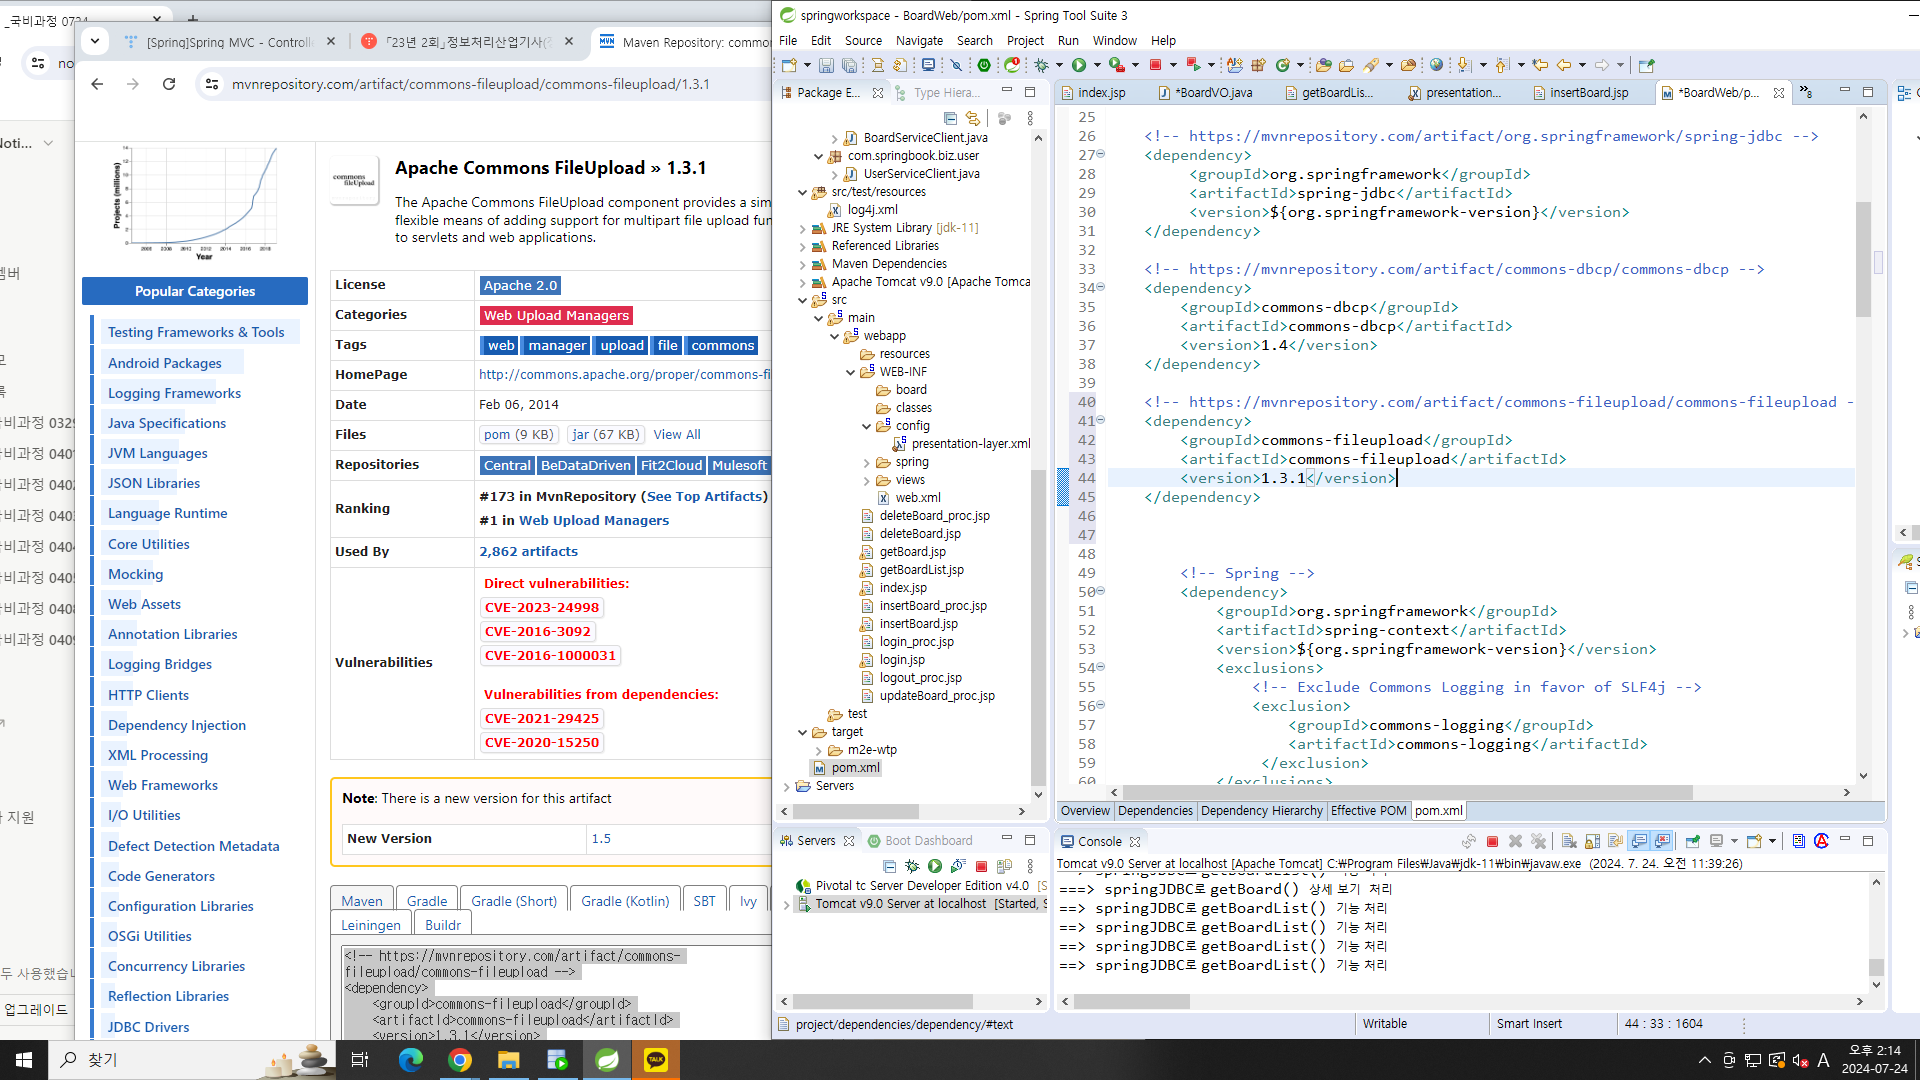This screenshot has width=1920, height=1080.
Task: Open the Run button dropdown arrow
Action: tap(1097, 65)
